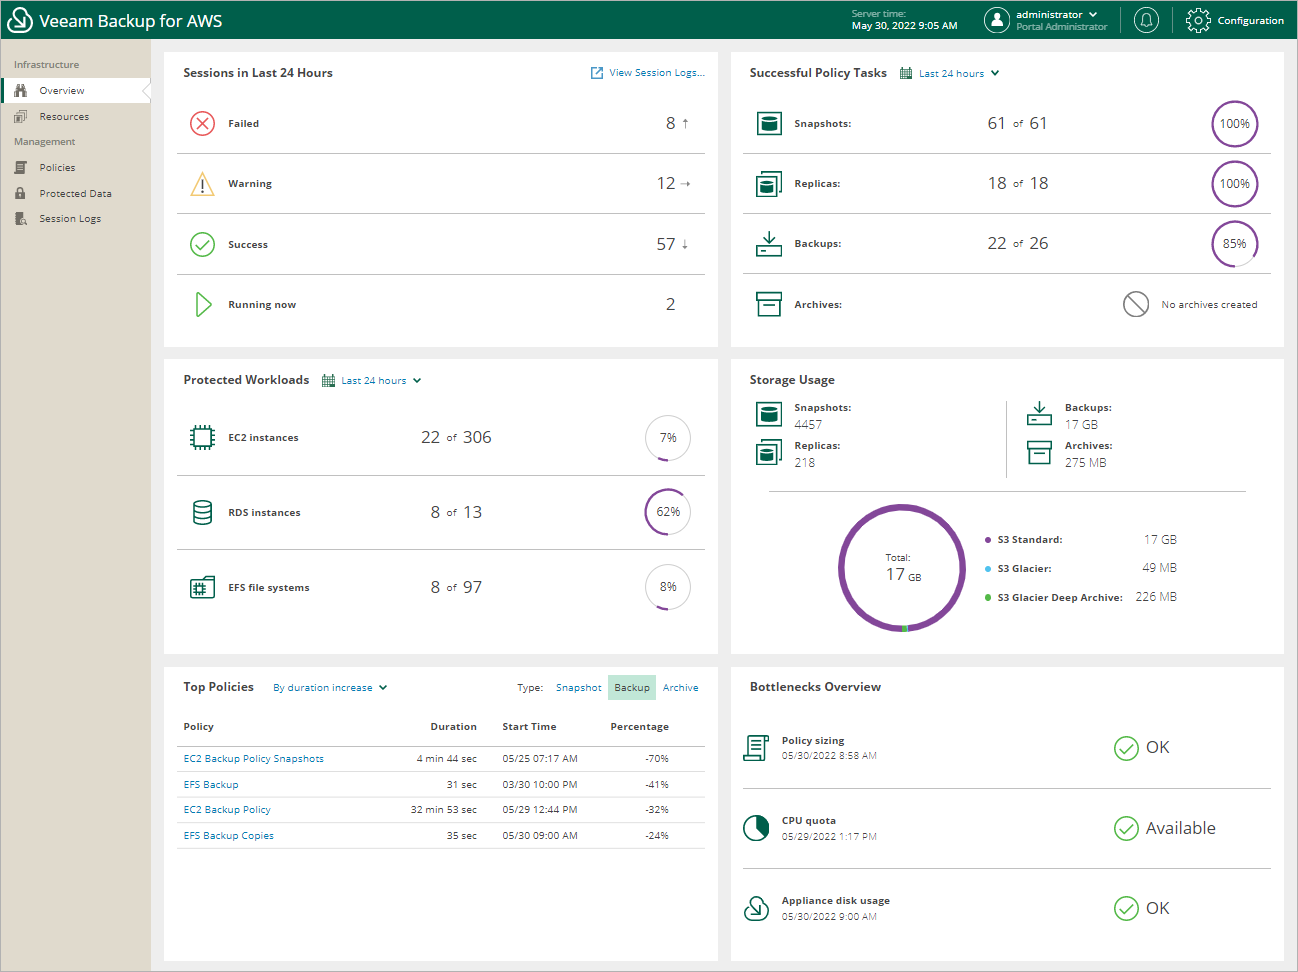Image resolution: width=1298 pixels, height=972 pixels.
Task: Click the Snapshots icon in Successful Policy Tasks
Action: tap(769, 123)
